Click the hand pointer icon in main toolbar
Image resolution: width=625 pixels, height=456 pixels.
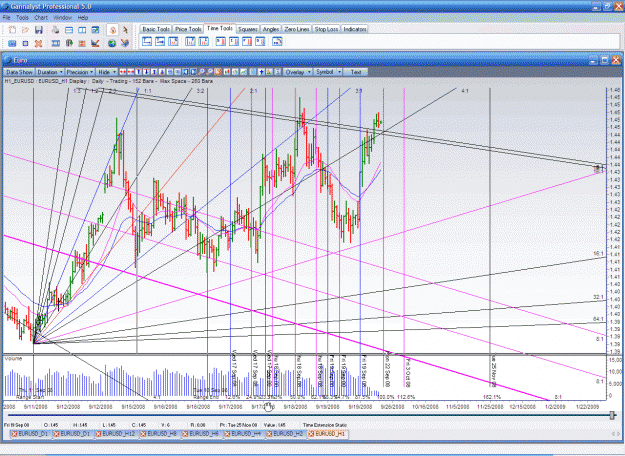coord(112,30)
